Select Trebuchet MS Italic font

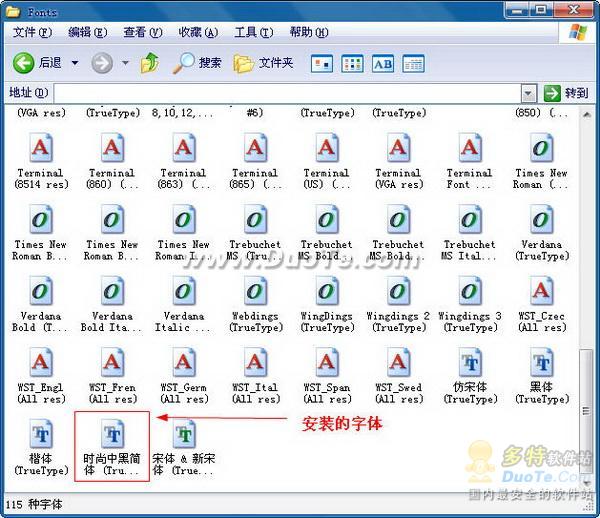(470, 233)
